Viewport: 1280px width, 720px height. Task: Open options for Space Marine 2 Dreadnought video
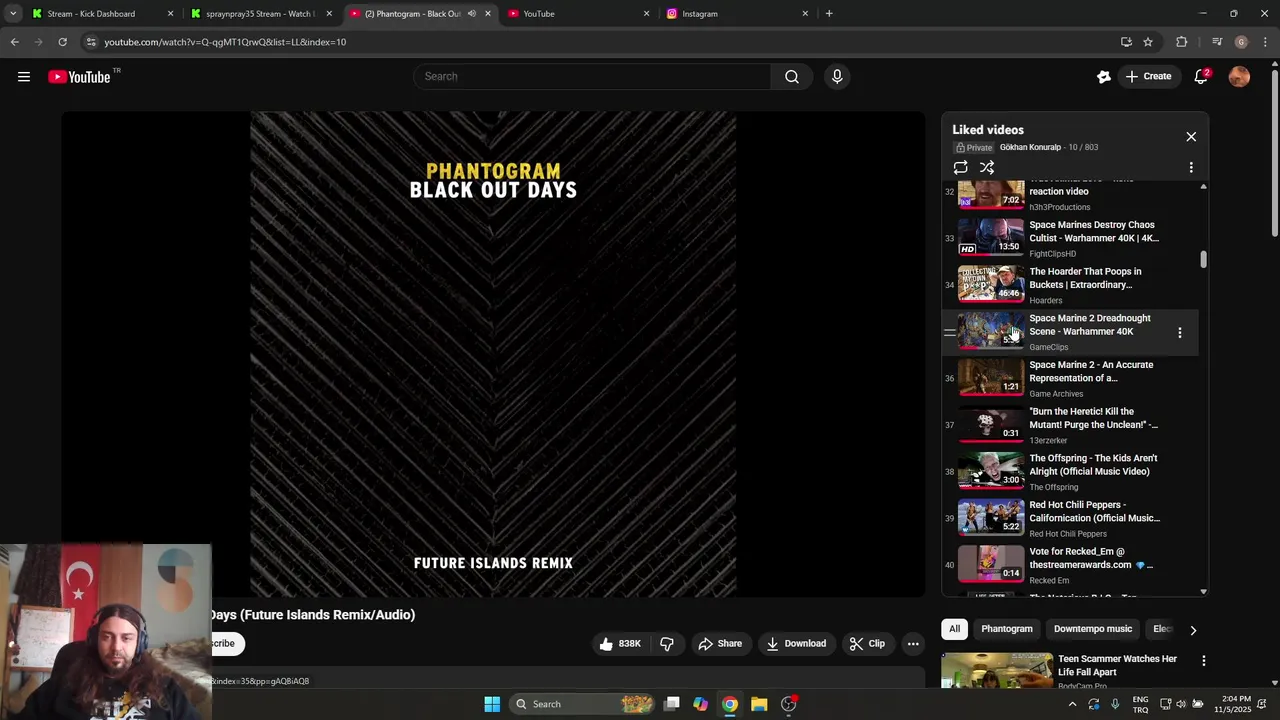(1180, 332)
